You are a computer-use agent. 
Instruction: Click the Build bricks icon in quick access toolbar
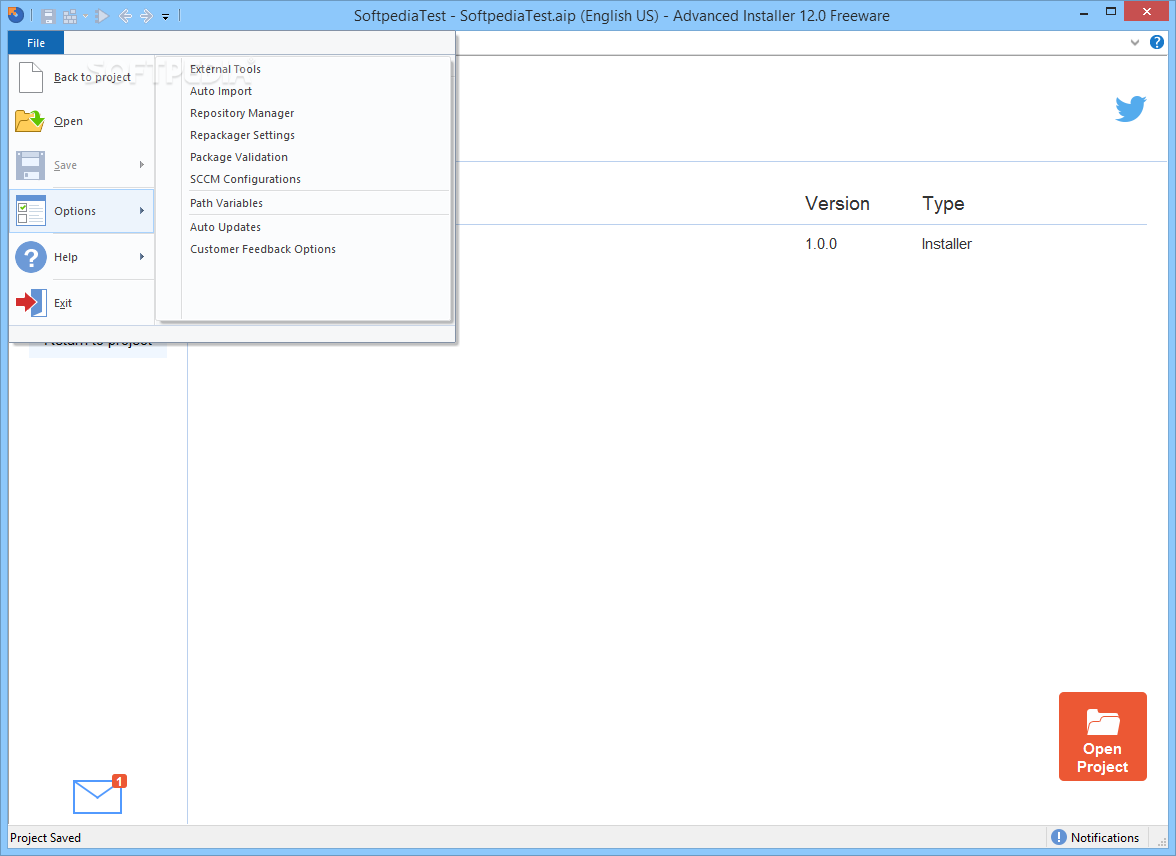point(70,16)
